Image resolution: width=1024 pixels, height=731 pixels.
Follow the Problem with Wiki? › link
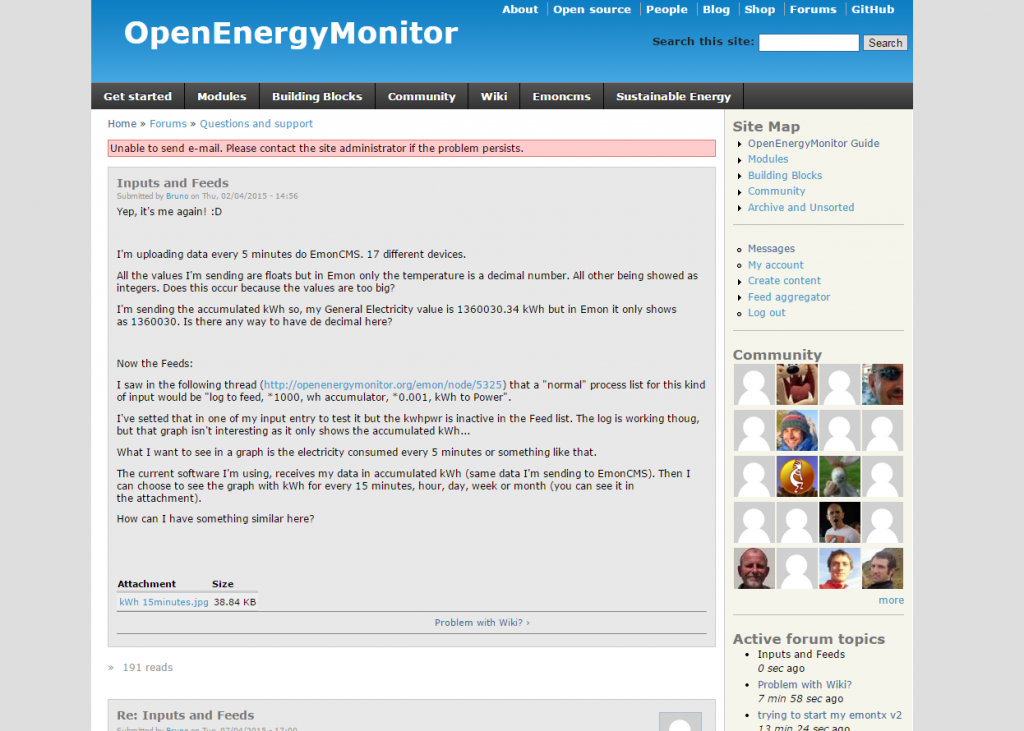pos(482,623)
